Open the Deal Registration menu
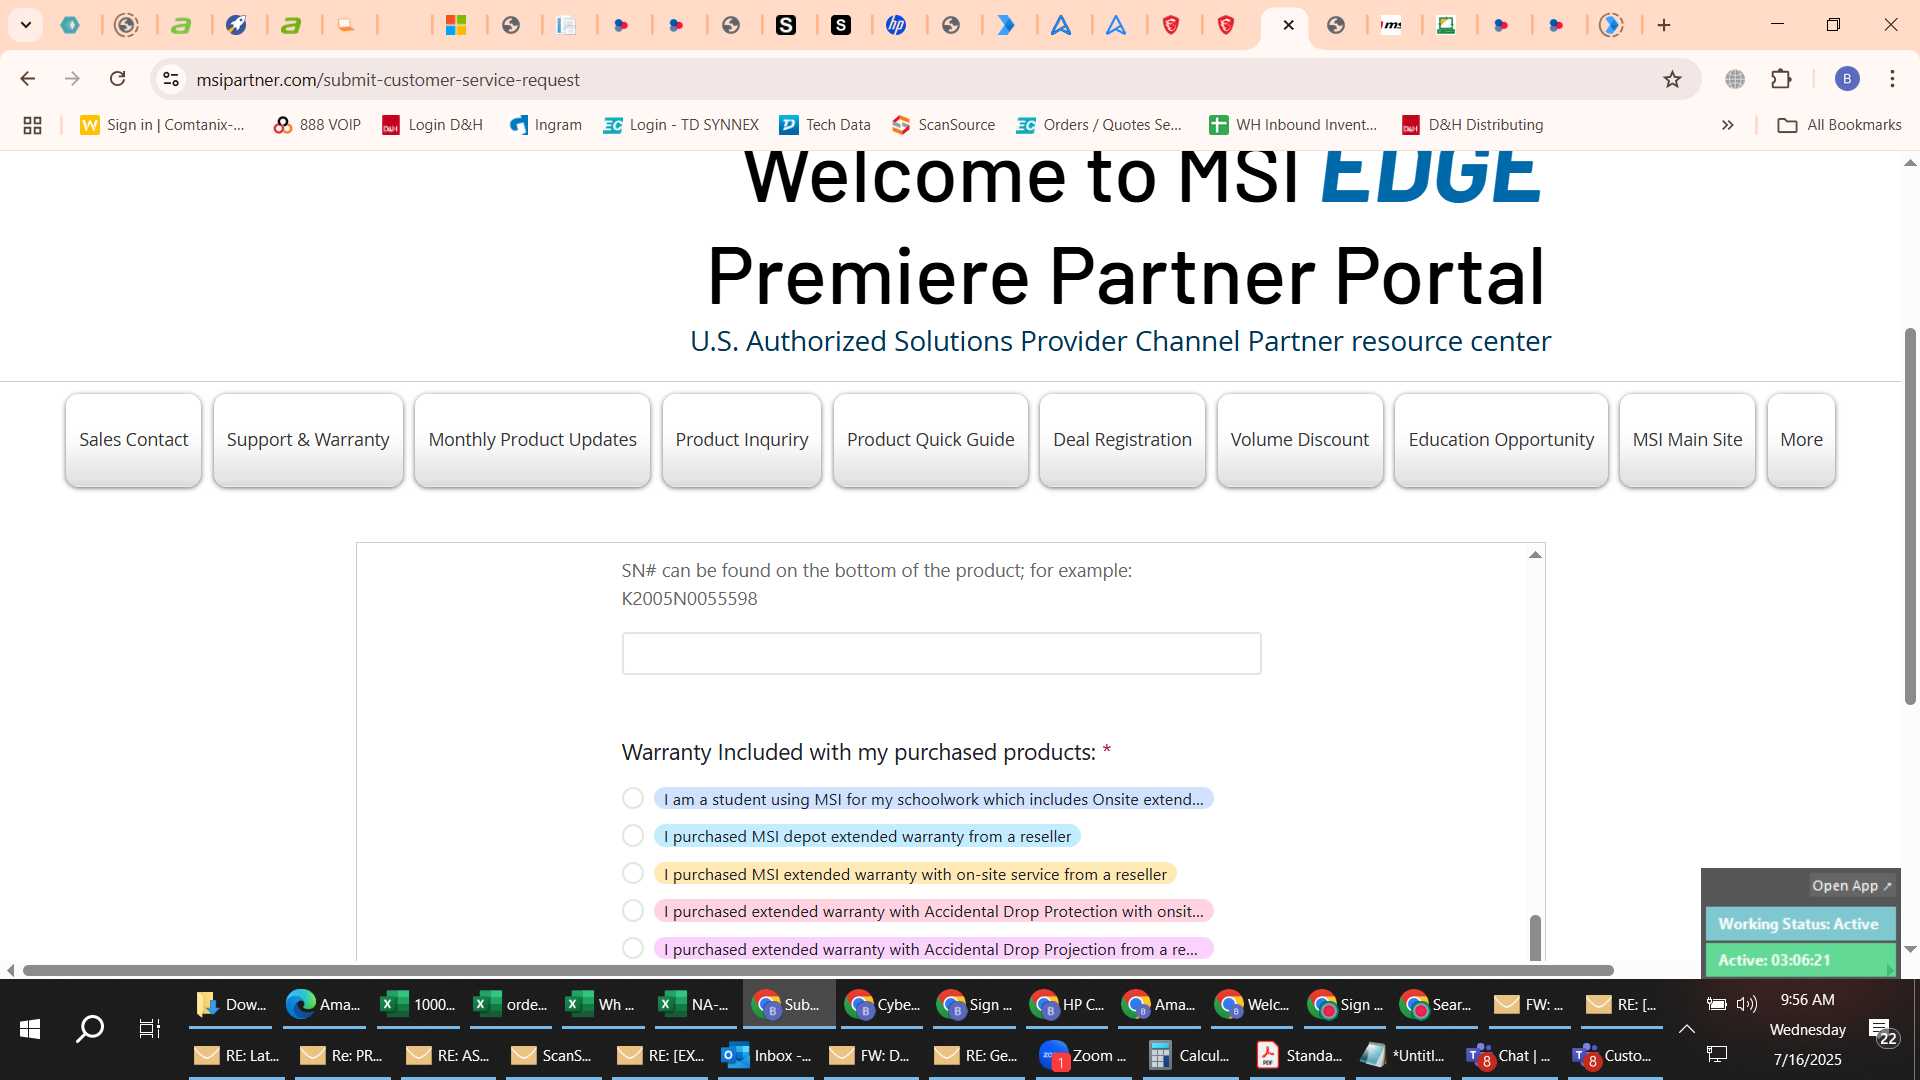 (1122, 440)
